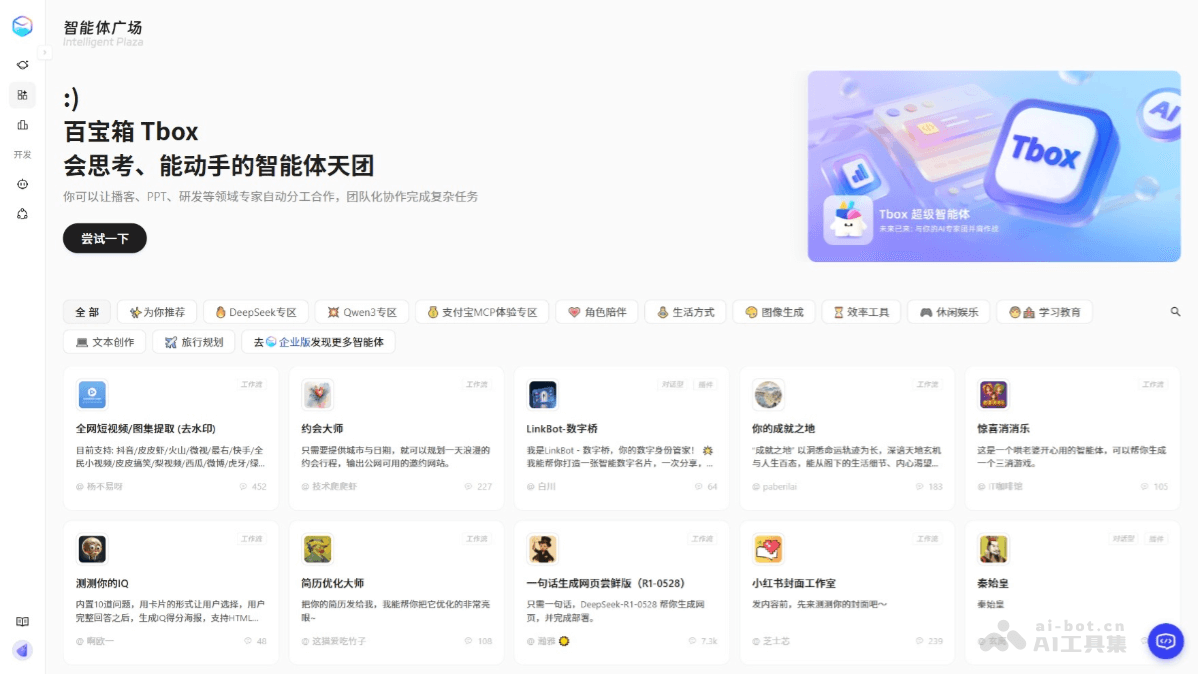This screenshot has height=675, width=1200.
Task: Open the 约会大师 agent card thumbnail
Action: tap(318, 394)
